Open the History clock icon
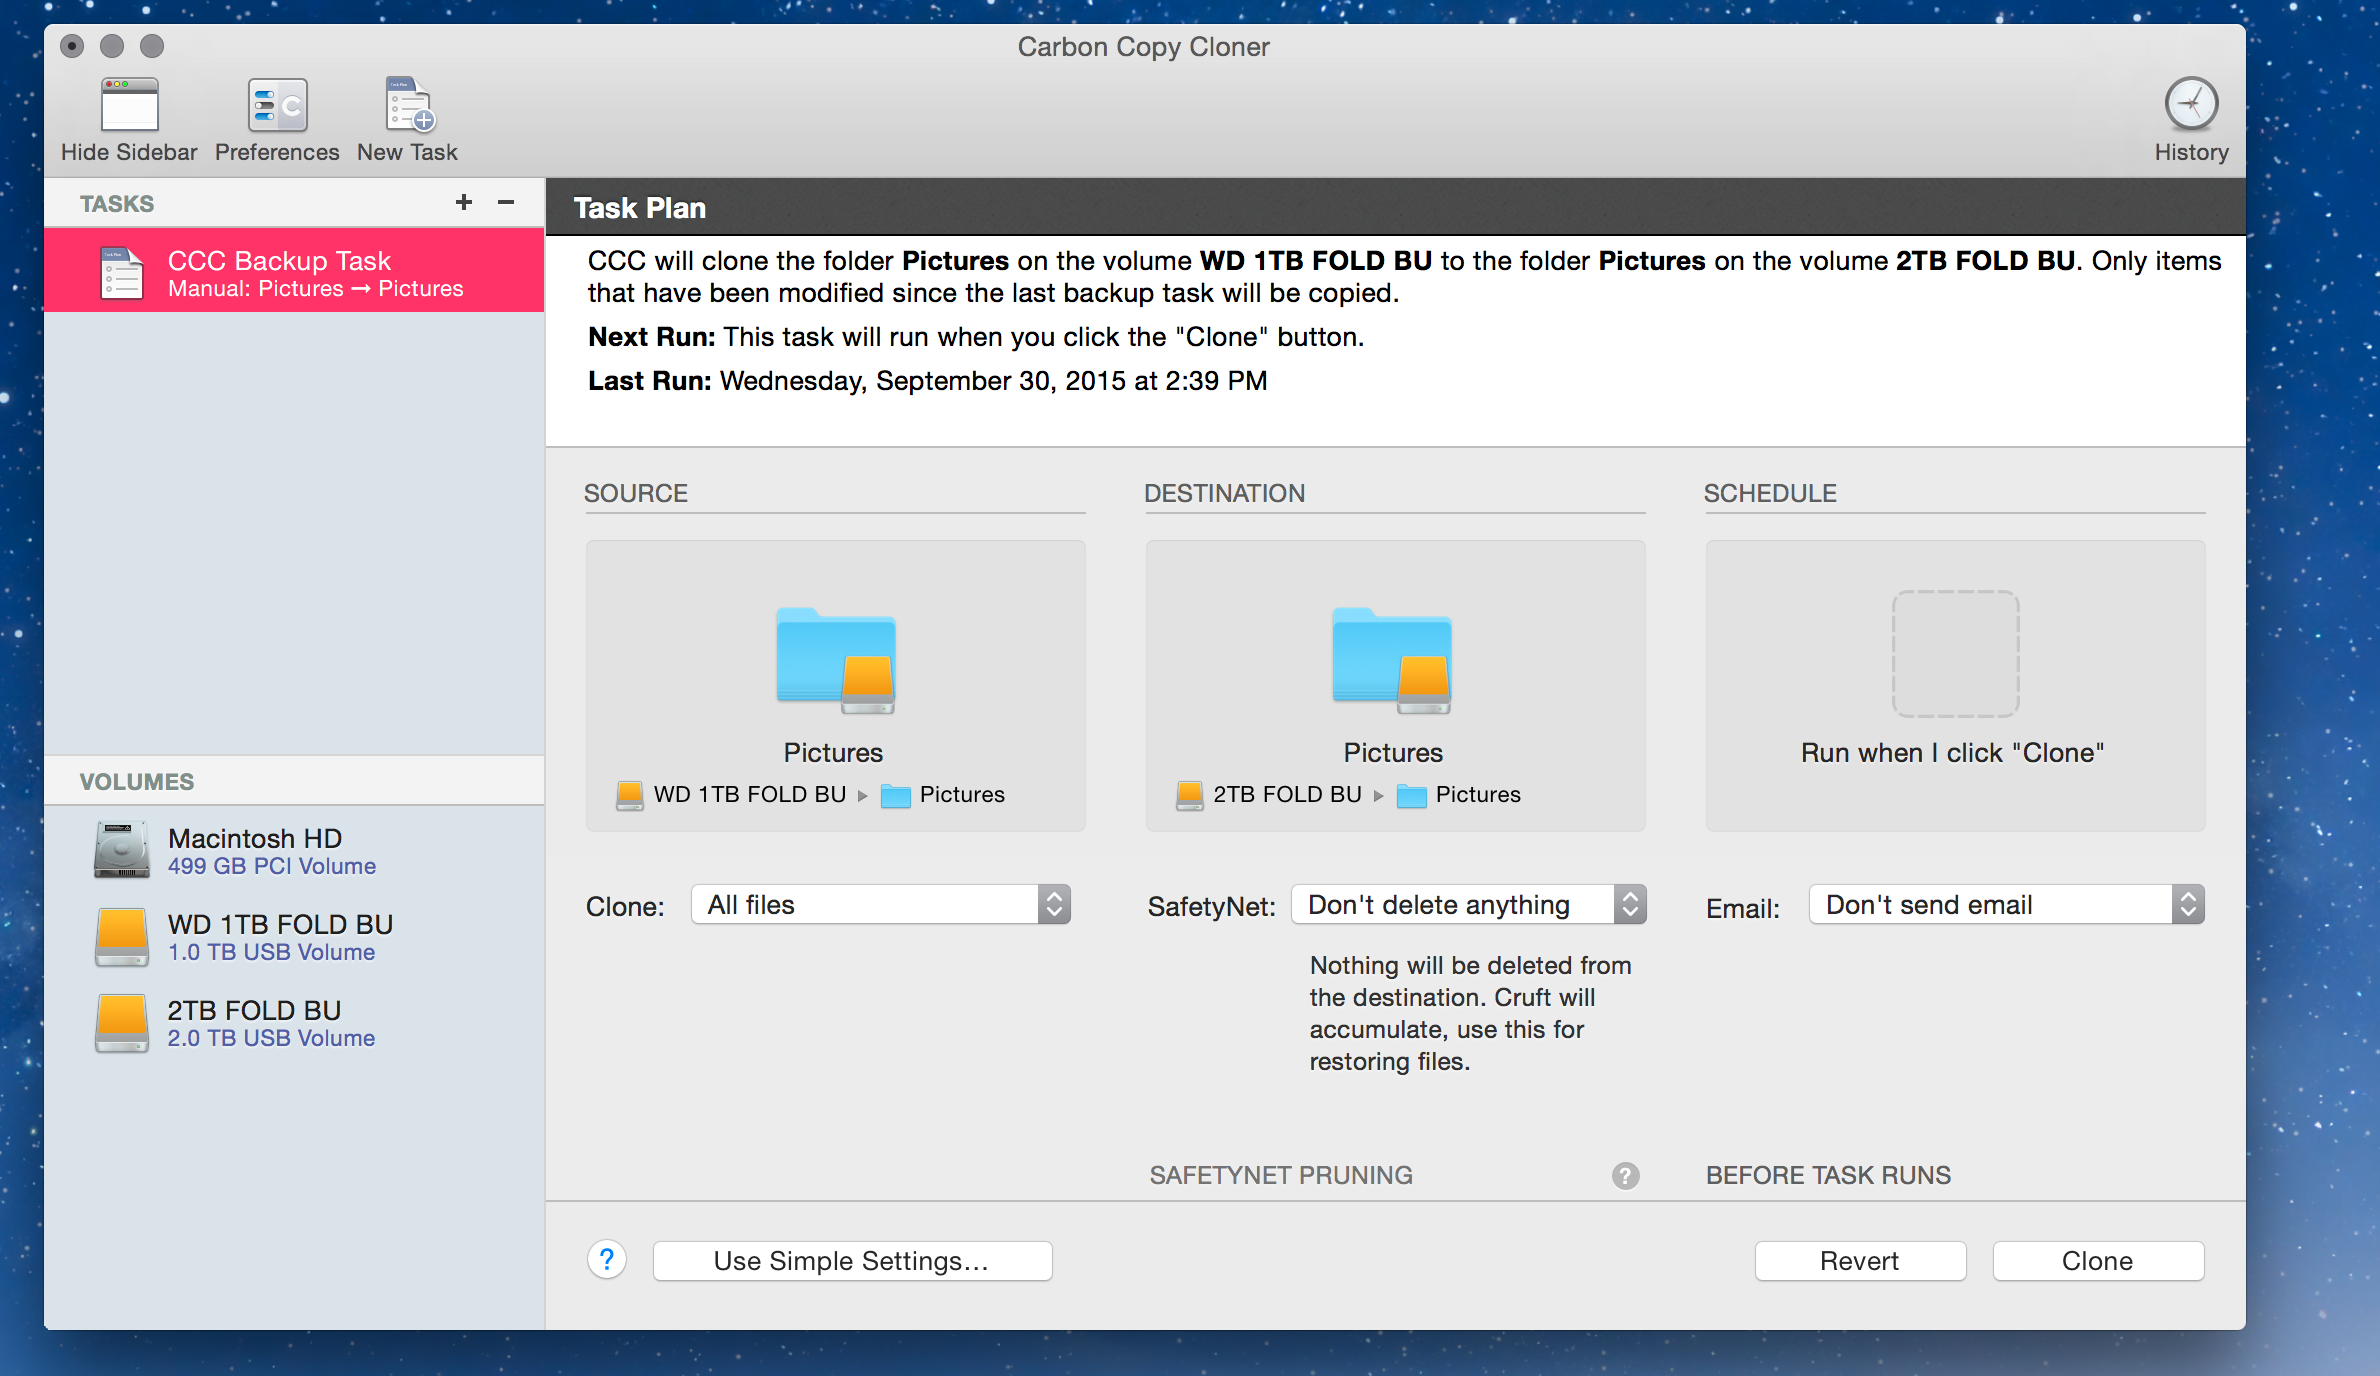2380x1376 pixels. click(x=2191, y=104)
